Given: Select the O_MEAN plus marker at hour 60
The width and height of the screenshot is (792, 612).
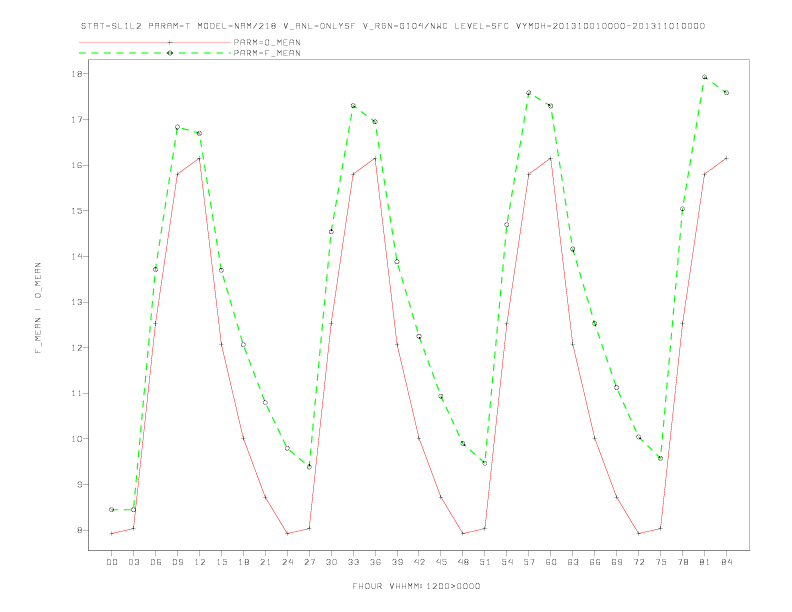Looking at the screenshot, I should (551, 159).
